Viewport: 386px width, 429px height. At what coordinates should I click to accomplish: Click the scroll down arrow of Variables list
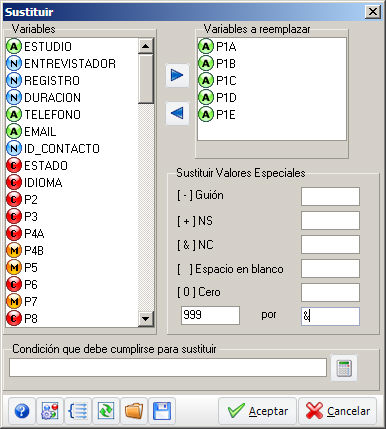click(x=146, y=319)
